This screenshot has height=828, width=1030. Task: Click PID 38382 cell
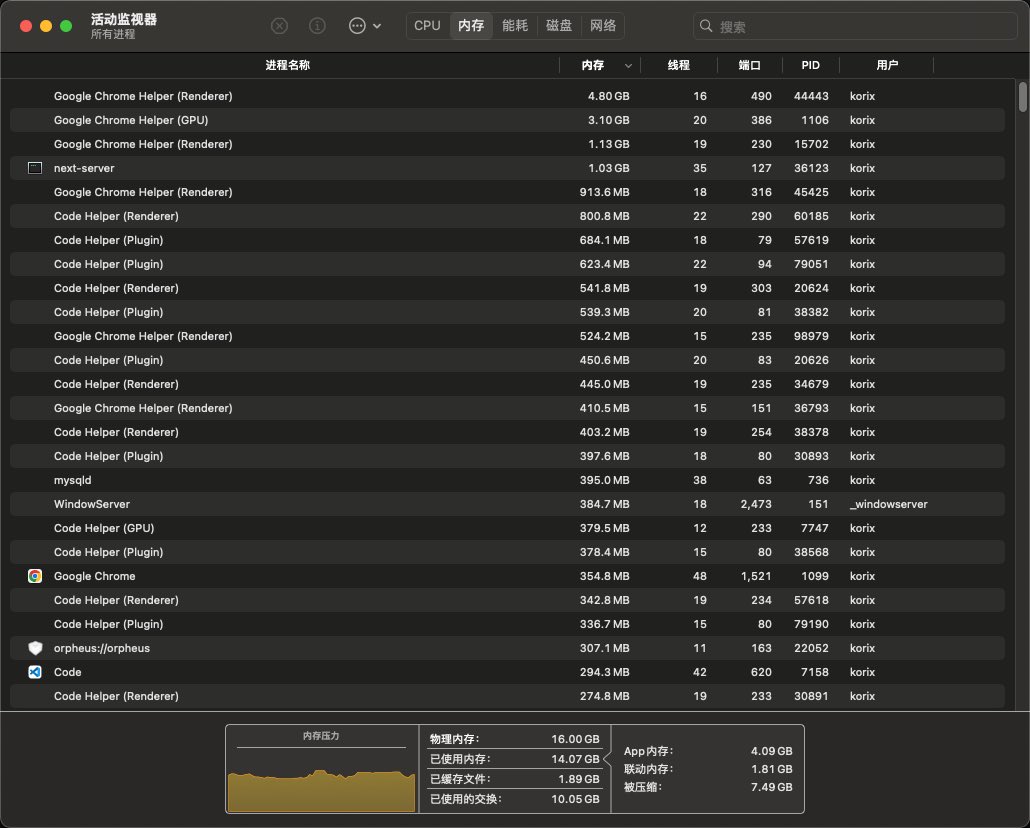(x=811, y=312)
